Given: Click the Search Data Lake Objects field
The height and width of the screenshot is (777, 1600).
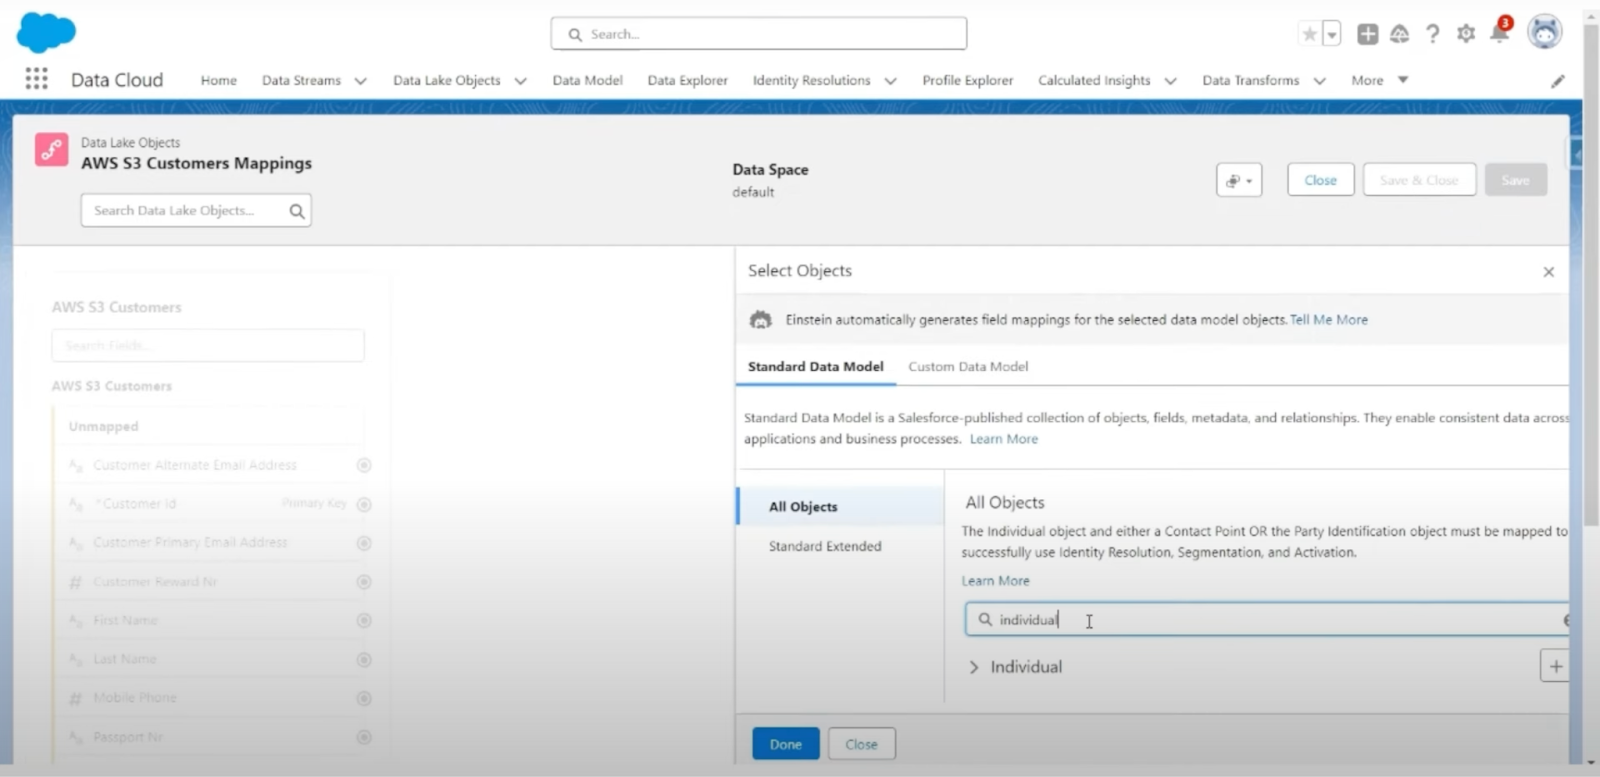Looking at the screenshot, I should 196,211.
